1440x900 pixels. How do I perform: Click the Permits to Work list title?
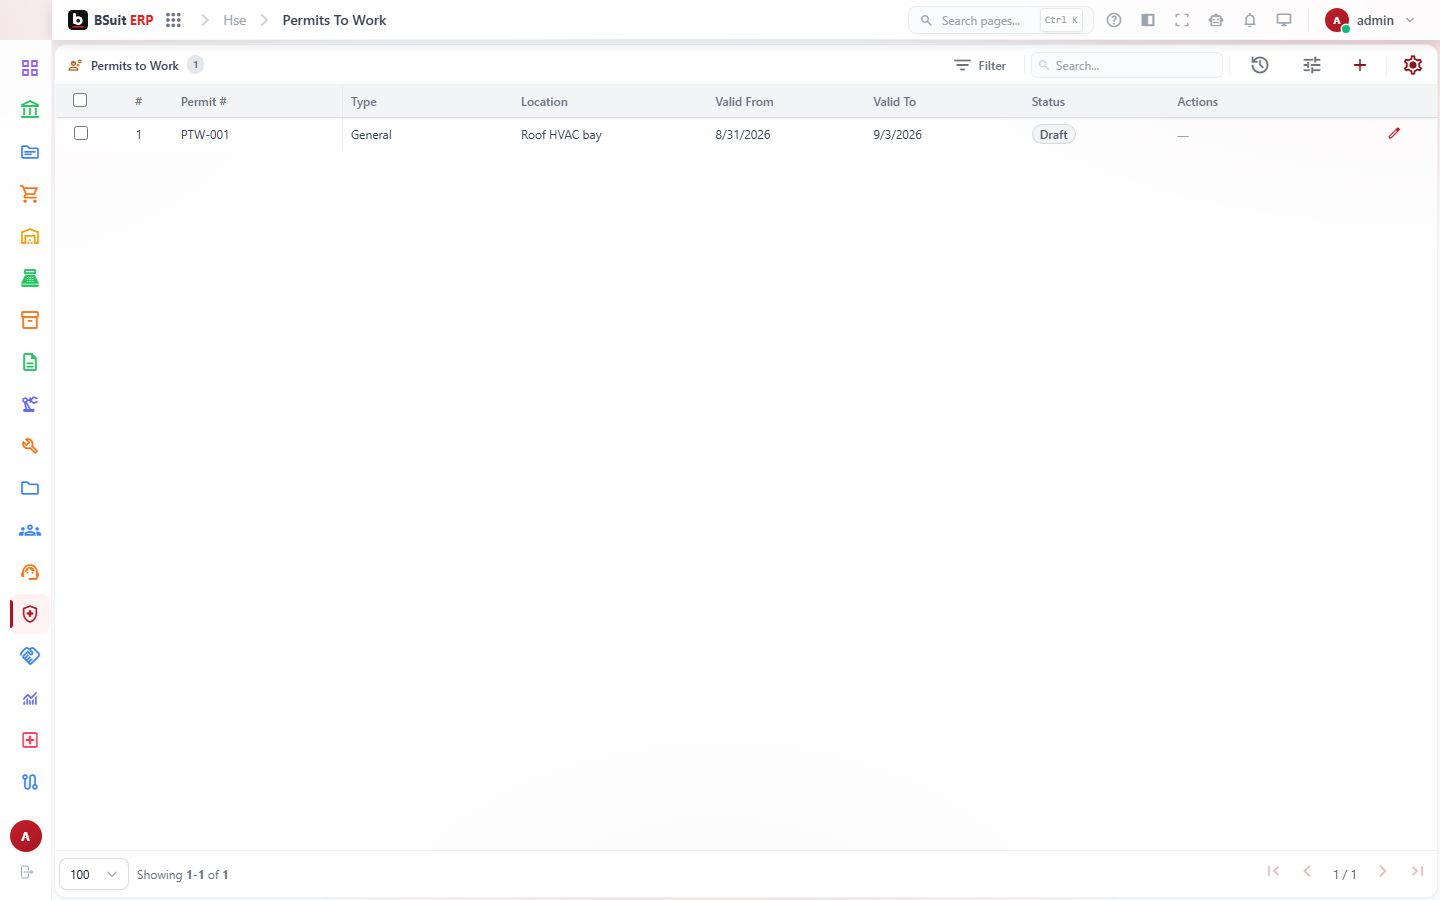[x=135, y=65]
